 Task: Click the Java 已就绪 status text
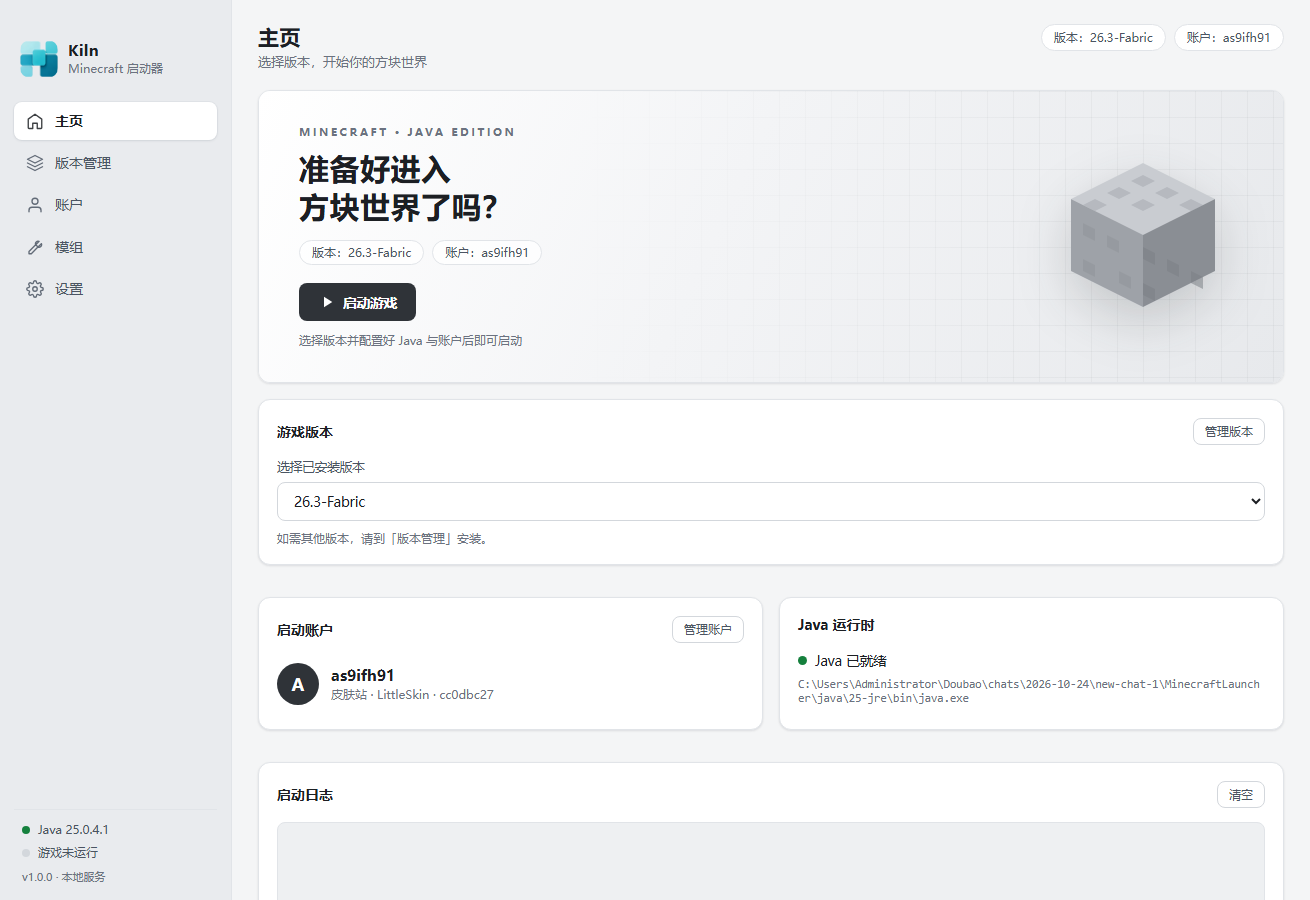point(851,661)
